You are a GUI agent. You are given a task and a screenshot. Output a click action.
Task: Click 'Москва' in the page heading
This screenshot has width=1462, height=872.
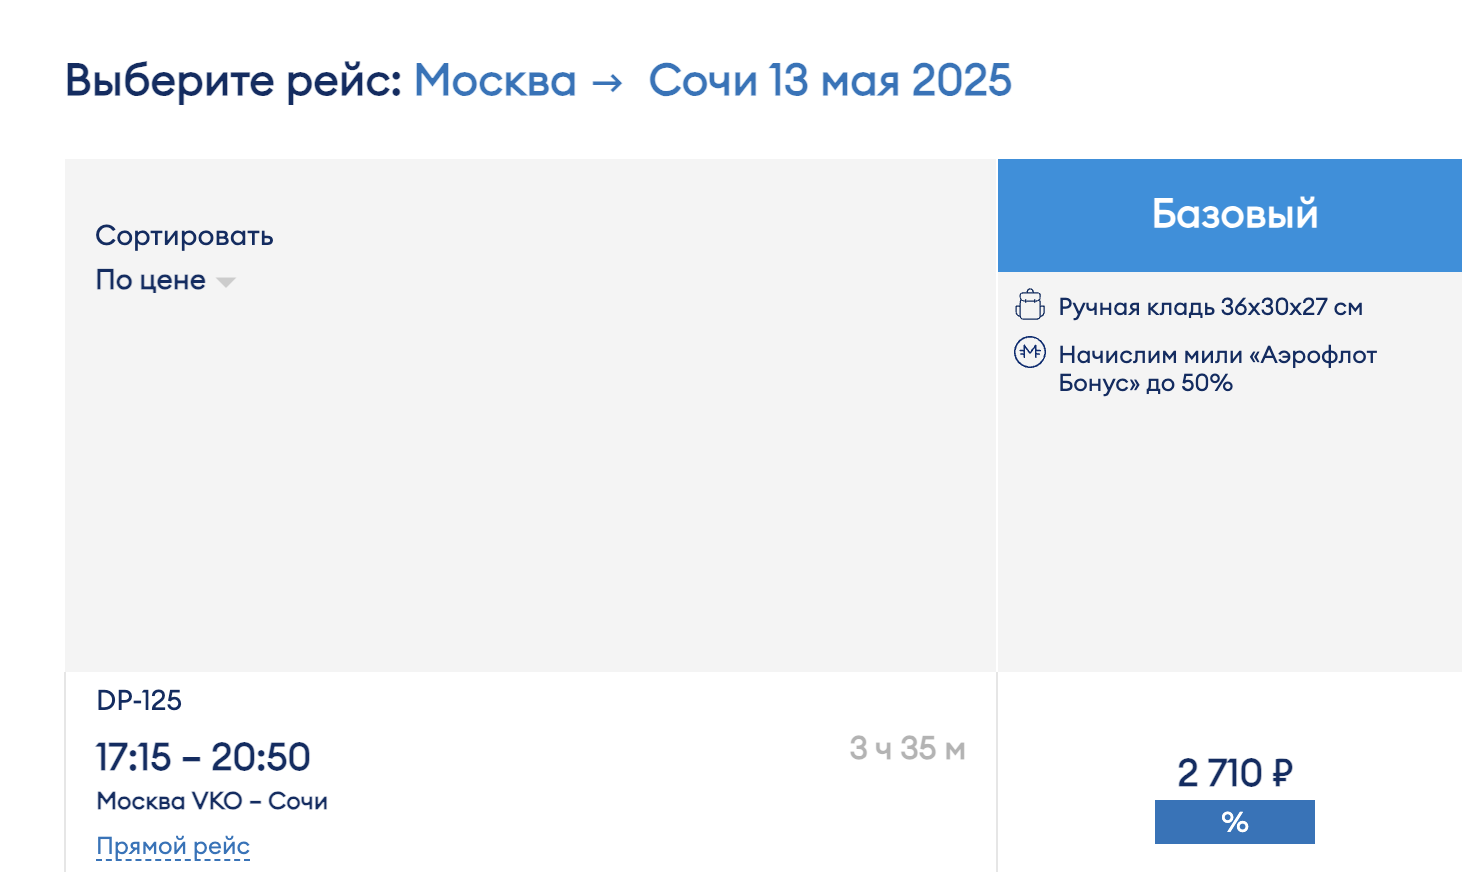tap(495, 81)
